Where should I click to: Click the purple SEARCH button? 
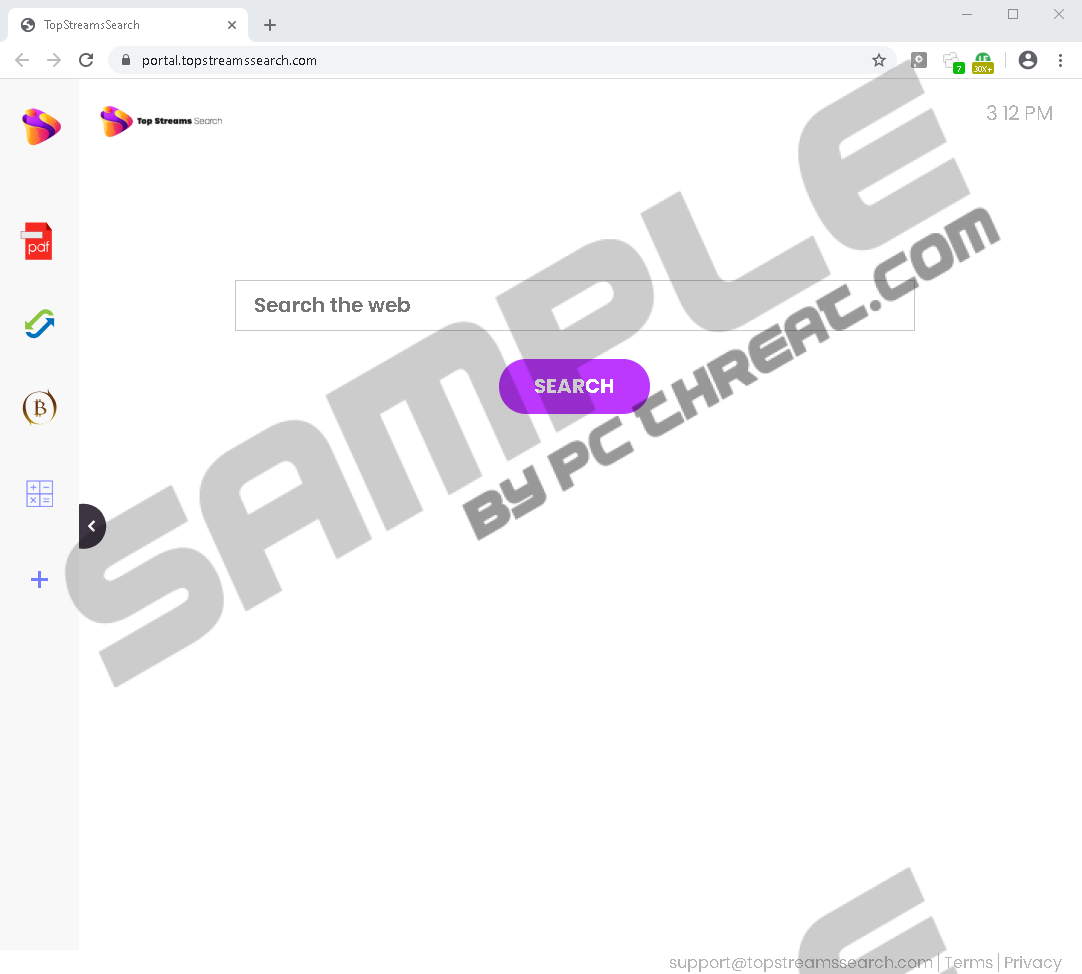[574, 386]
